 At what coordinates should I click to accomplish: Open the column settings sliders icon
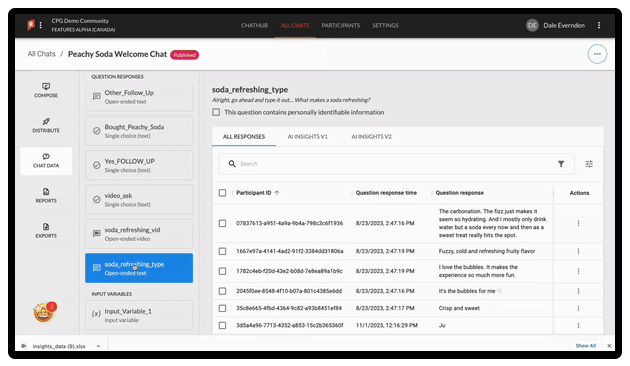click(x=589, y=164)
